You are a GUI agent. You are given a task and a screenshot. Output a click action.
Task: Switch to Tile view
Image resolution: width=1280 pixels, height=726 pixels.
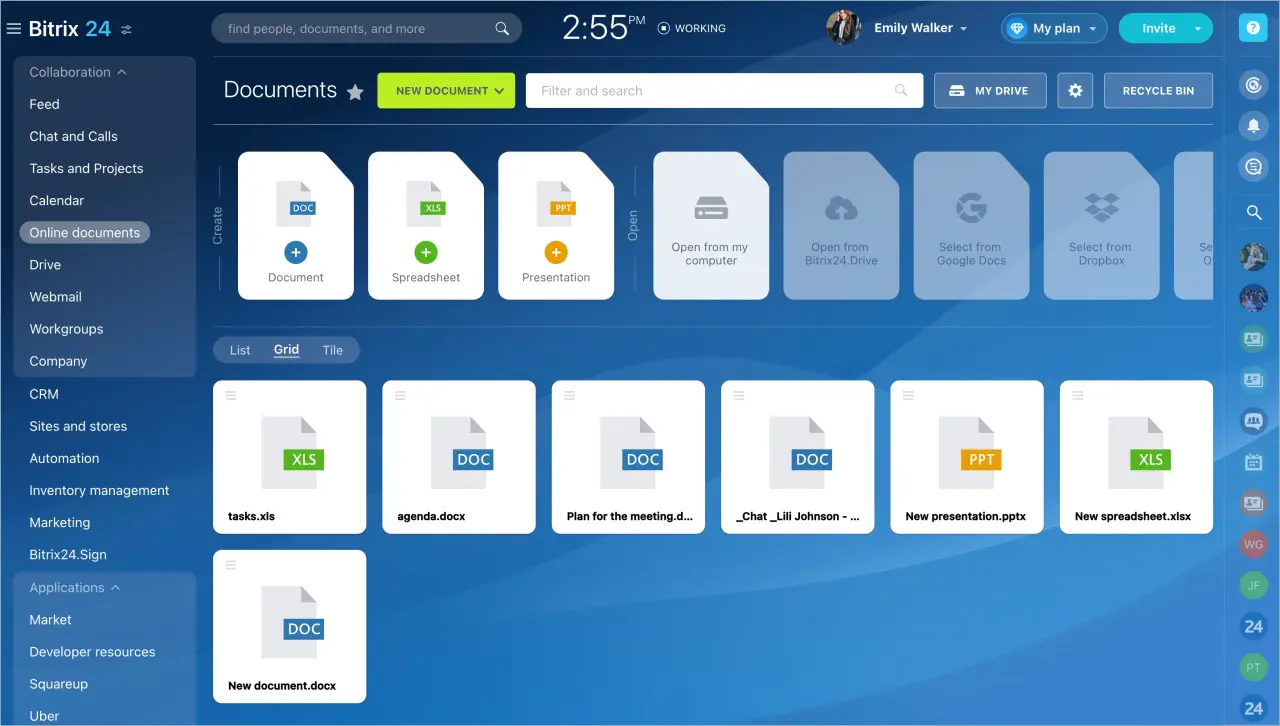click(x=332, y=350)
